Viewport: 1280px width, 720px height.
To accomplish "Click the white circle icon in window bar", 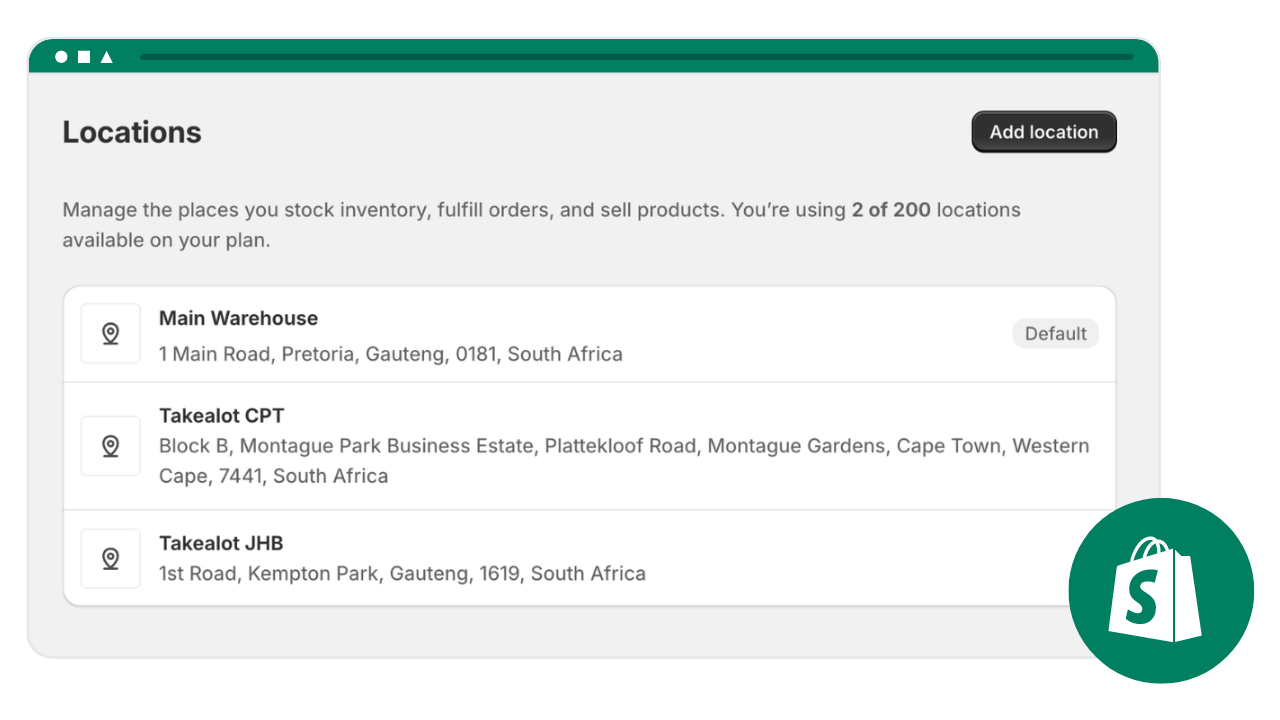I will pos(61,57).
